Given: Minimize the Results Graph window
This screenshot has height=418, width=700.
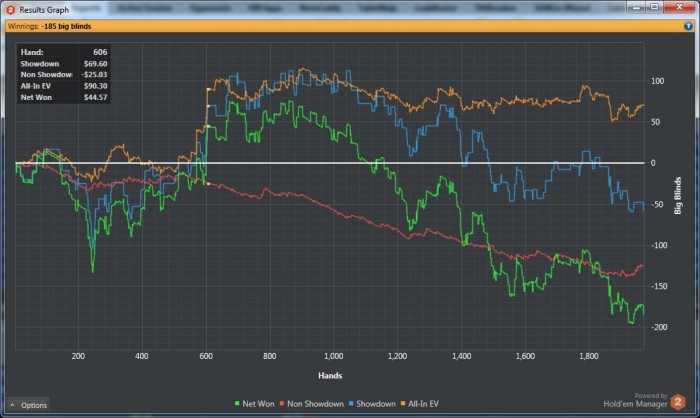Looking at the screenshot, I should pos(636,7).
